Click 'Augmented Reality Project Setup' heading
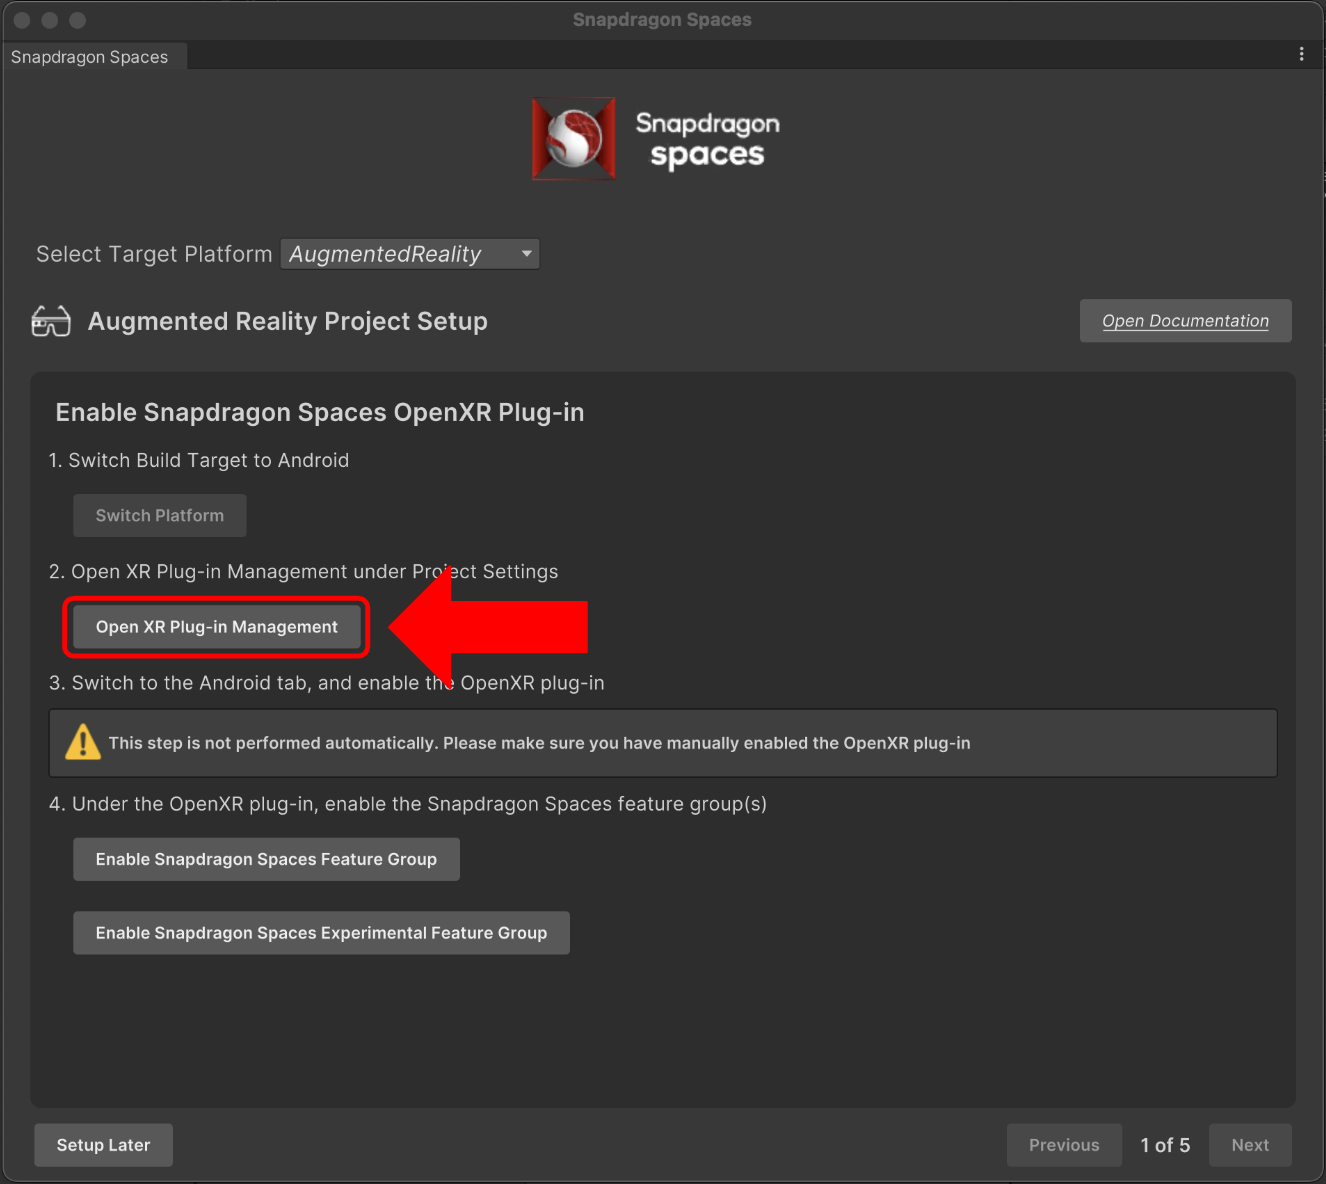 coord(288,321)
